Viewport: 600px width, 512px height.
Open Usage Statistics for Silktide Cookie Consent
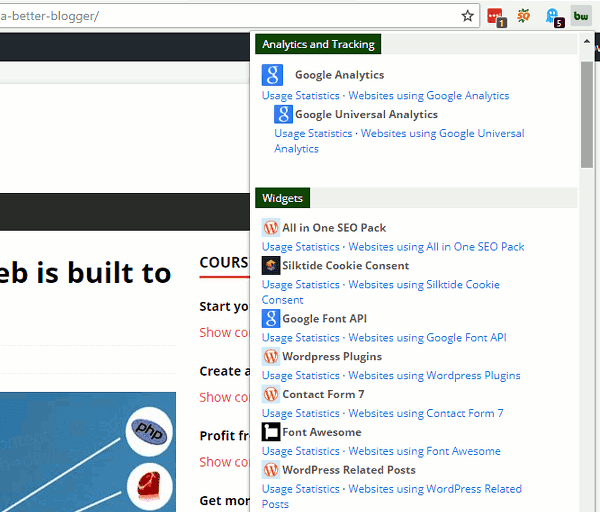301,285
